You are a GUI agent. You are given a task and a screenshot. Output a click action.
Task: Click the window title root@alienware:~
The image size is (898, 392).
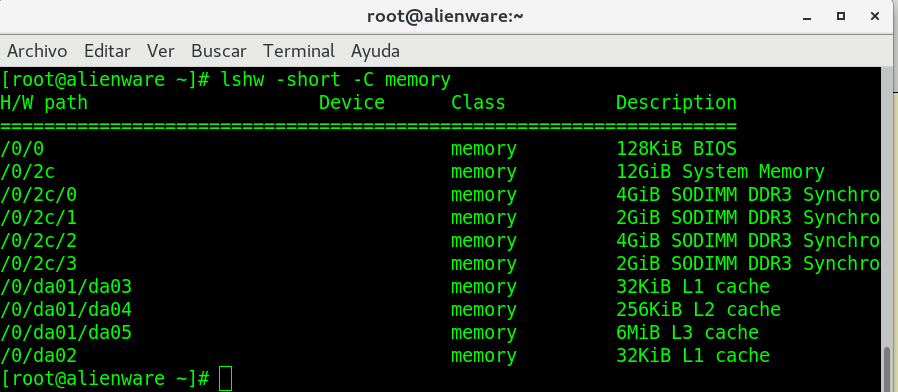pyautogui.click(x=445, y=16)
